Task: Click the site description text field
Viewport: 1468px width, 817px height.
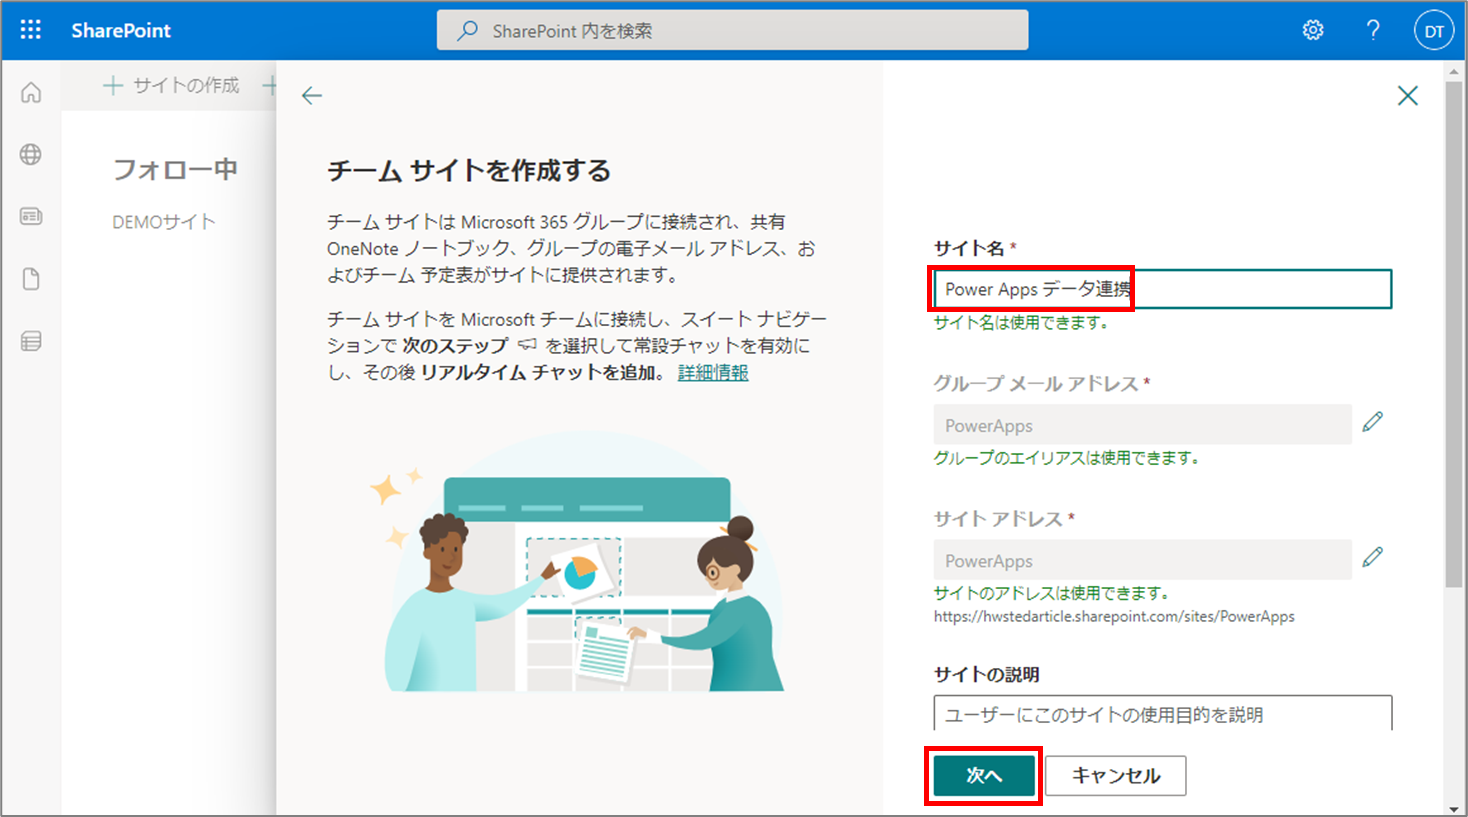Action: (1163, 713)
